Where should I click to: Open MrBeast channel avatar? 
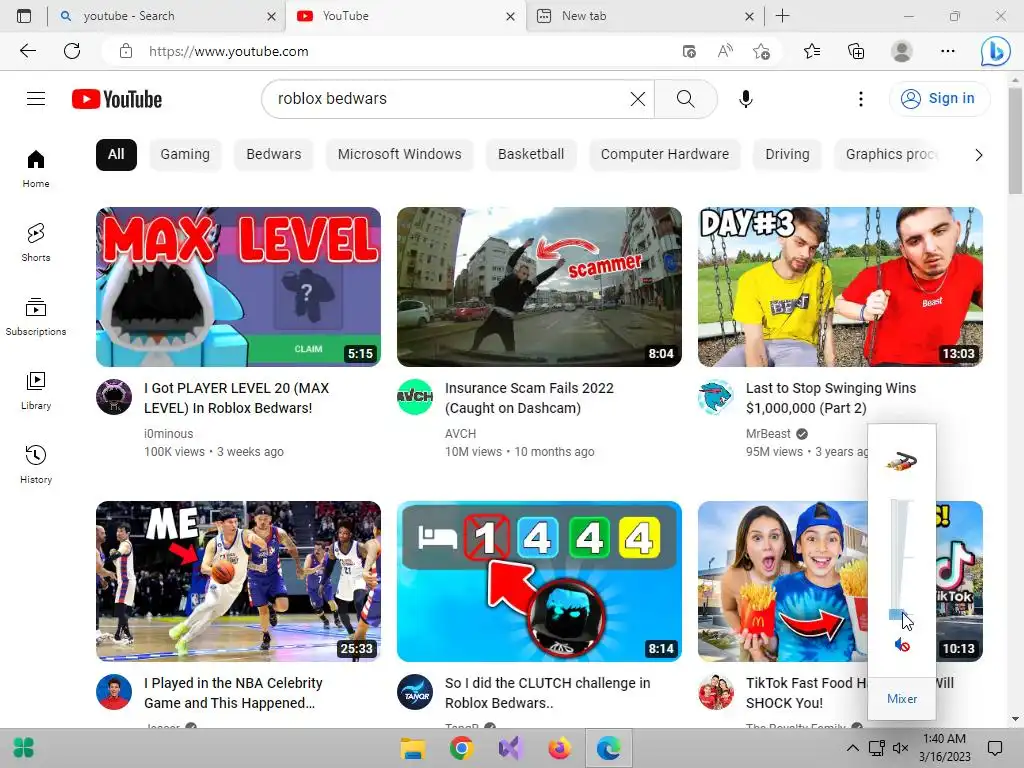point(716,396)
